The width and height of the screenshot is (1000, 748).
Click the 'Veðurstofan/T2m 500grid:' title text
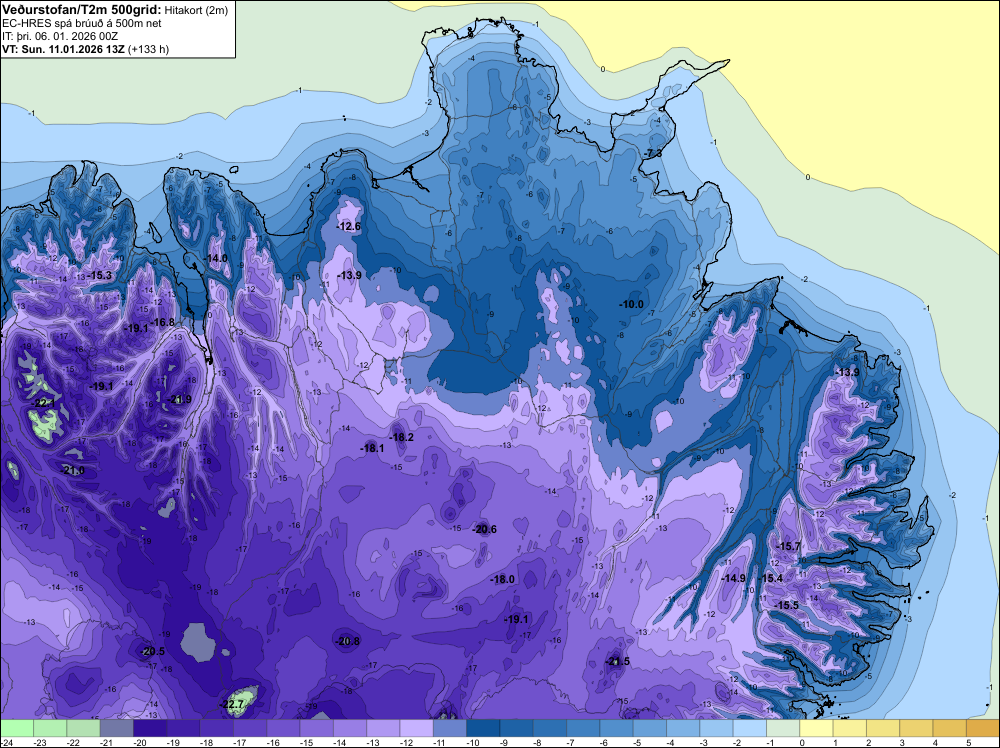pyautogui.click(x=82, y=9)
